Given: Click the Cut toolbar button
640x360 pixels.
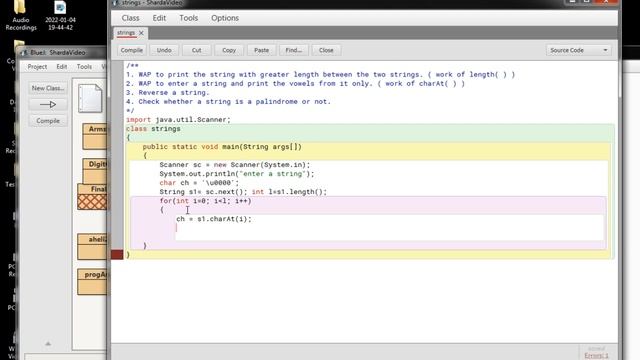Looking at the screenshot, I should click(x=196, y=50).
